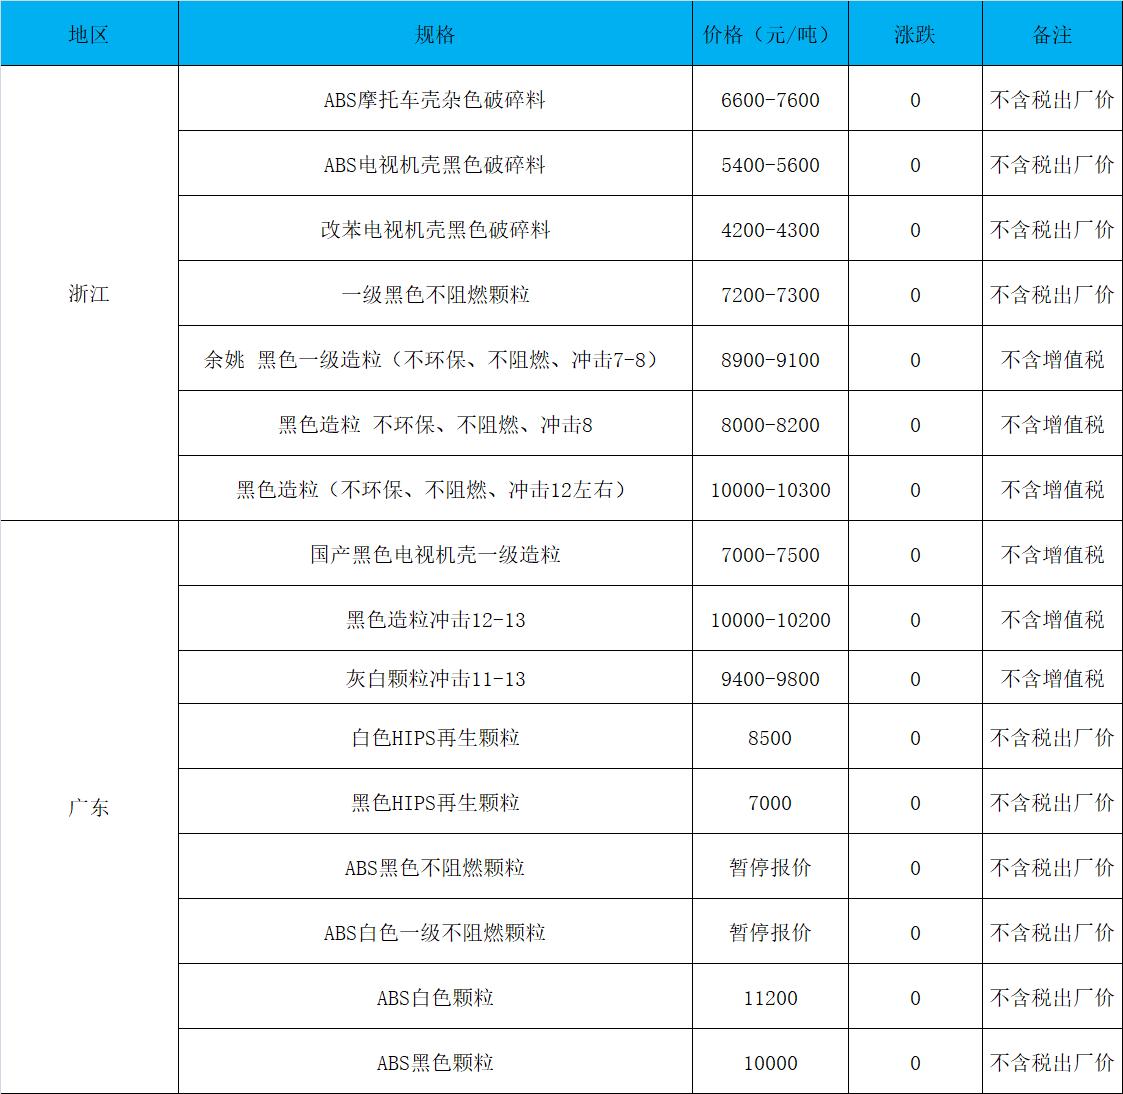Click the ABS摩托车壳杂色破碎料 spec cell

coord(435,100)
